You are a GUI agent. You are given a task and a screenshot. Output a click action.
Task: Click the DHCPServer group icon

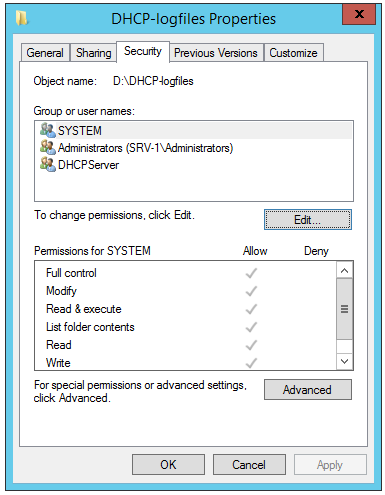tap(48, 165)
